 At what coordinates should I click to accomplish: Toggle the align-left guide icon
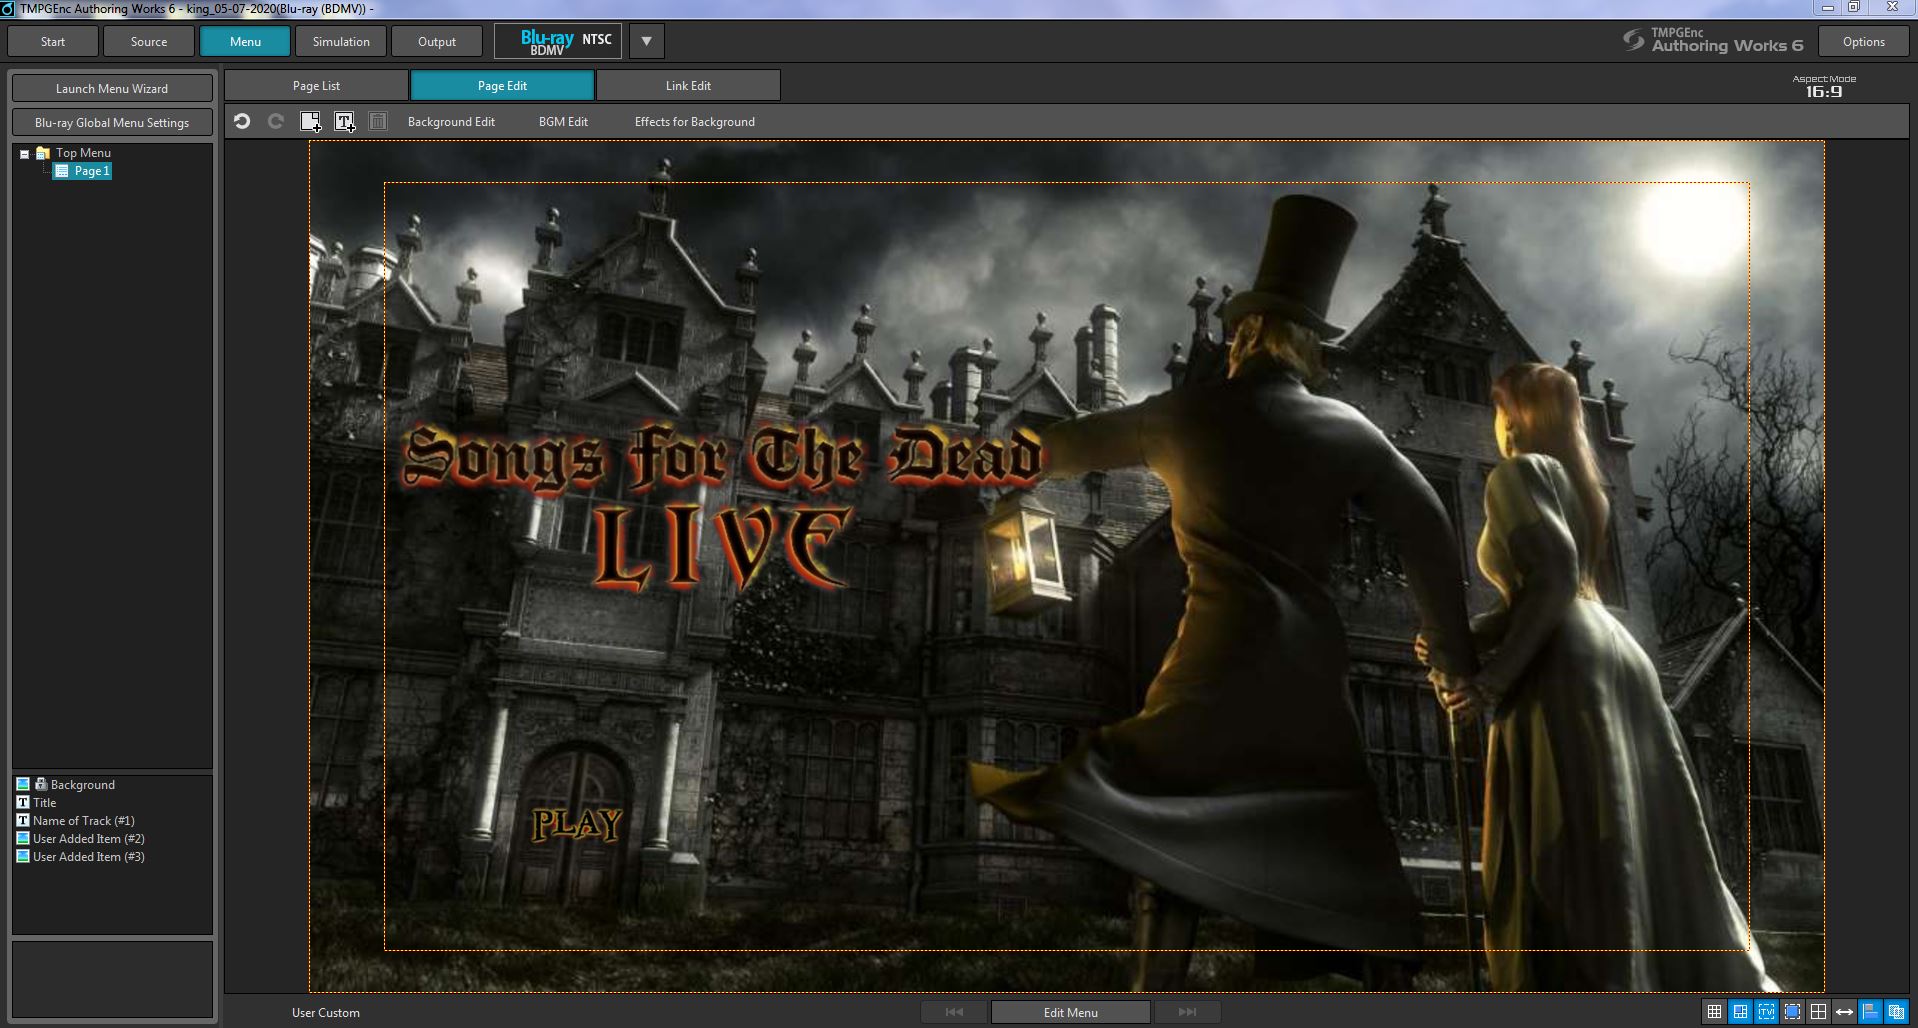(1870, 1012)
